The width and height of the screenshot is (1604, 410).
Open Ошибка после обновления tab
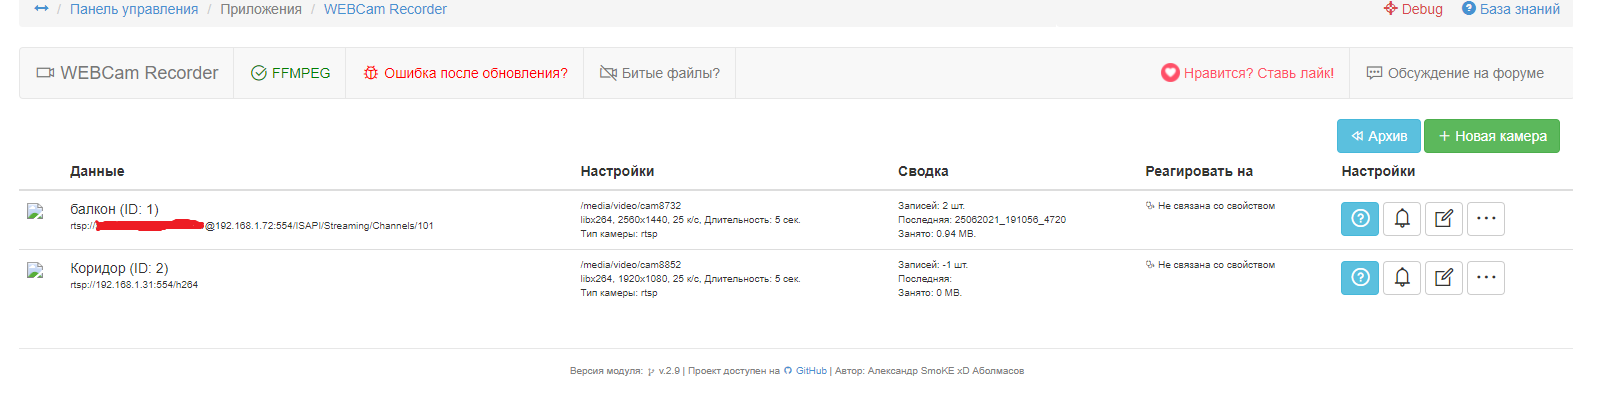tap(465, 73)
